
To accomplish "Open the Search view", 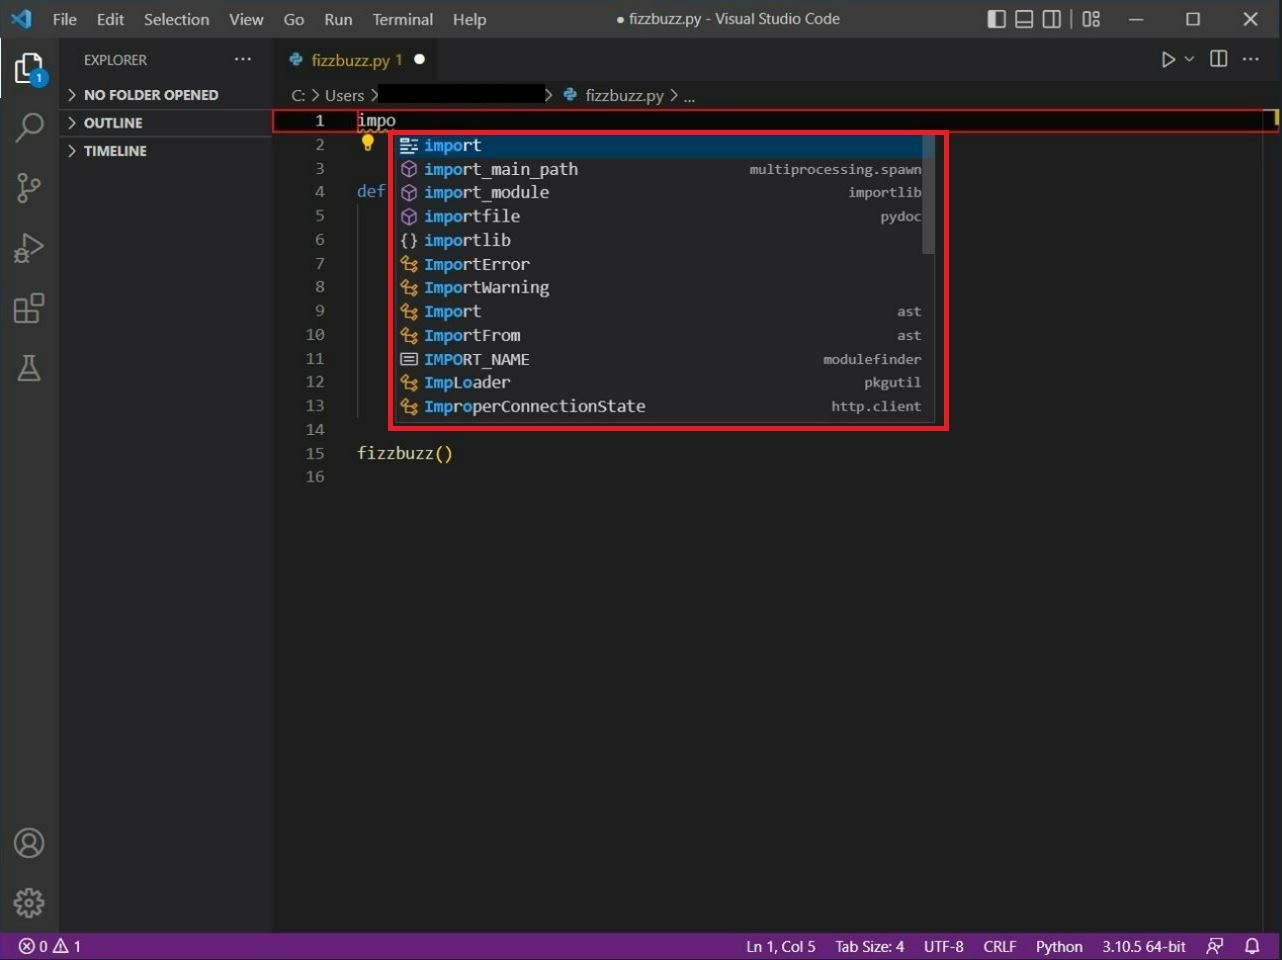I will (x=29, y=127).
